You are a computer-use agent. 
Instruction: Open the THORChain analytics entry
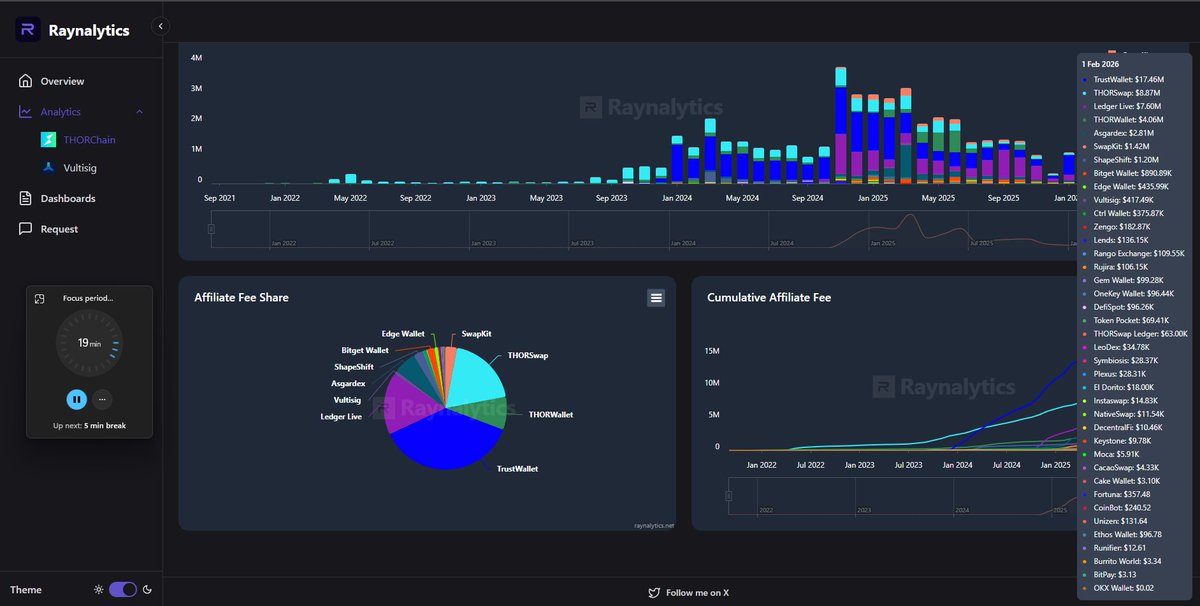[89, 140]
